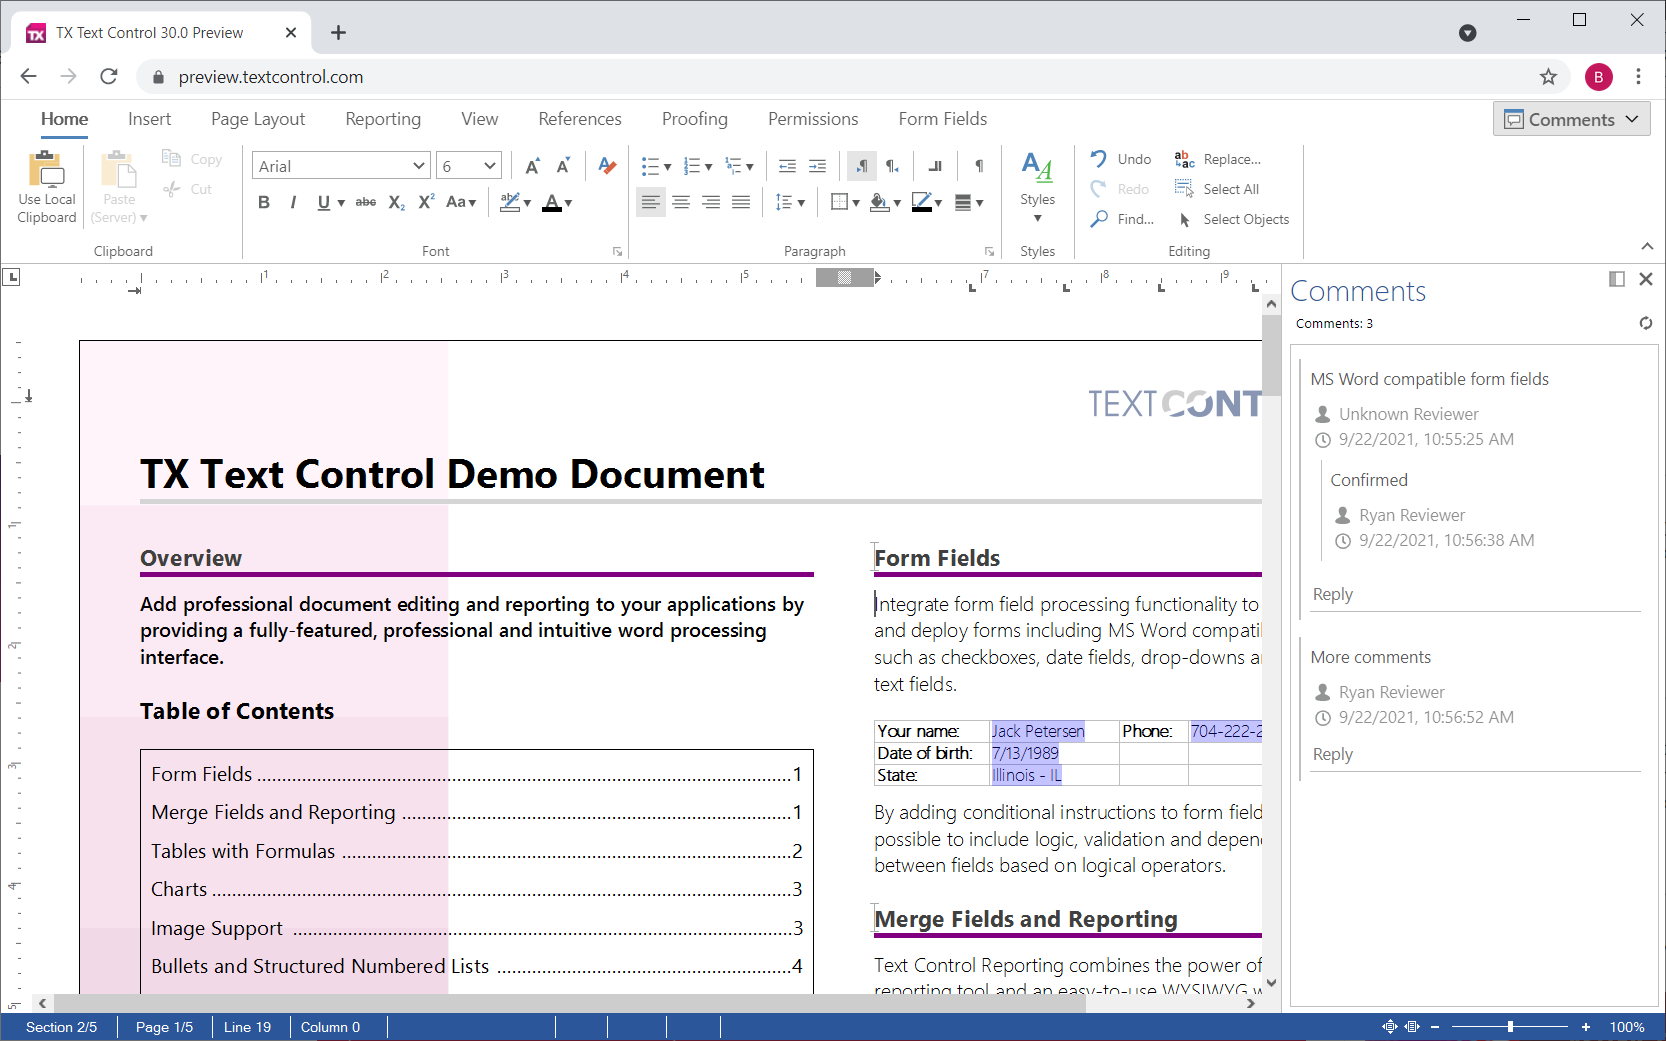This screenshot has width=1666, height=1041.
Task: Click Form Fields table of contents entry
Action: [476, 774]
